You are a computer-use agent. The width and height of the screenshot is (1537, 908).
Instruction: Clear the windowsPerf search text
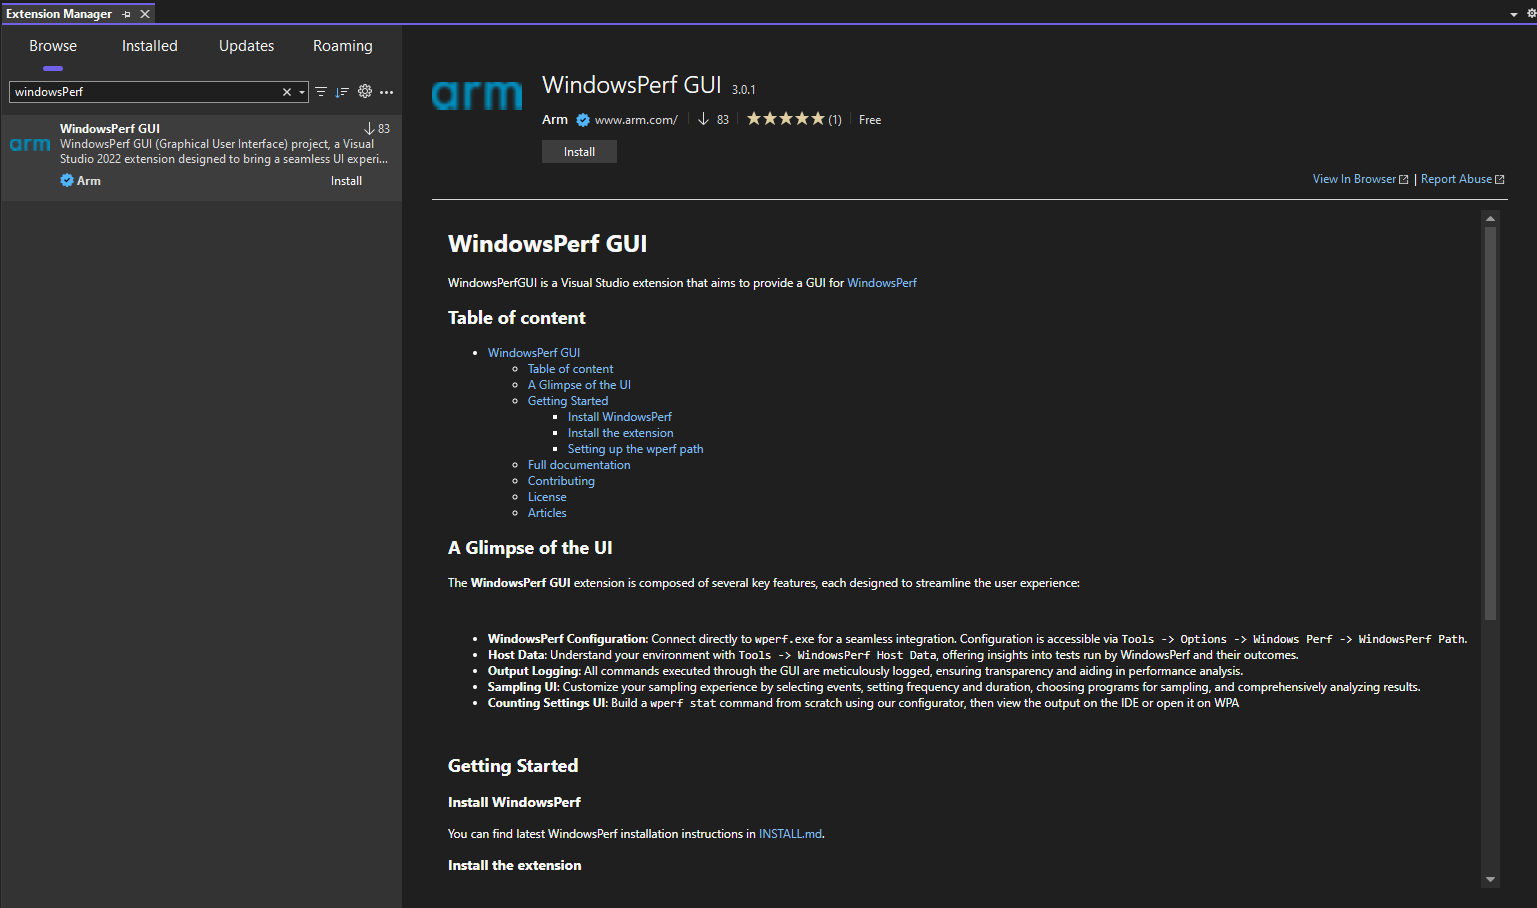click(x=287, y=92)
